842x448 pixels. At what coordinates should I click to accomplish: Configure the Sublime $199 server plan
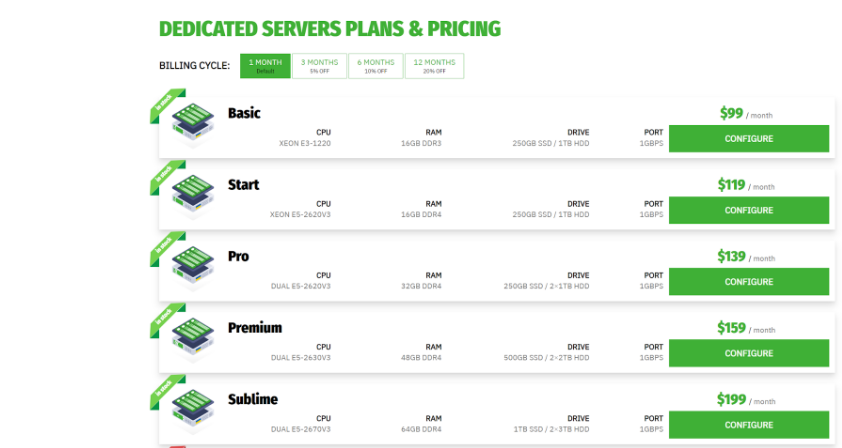tap(749, 424)
